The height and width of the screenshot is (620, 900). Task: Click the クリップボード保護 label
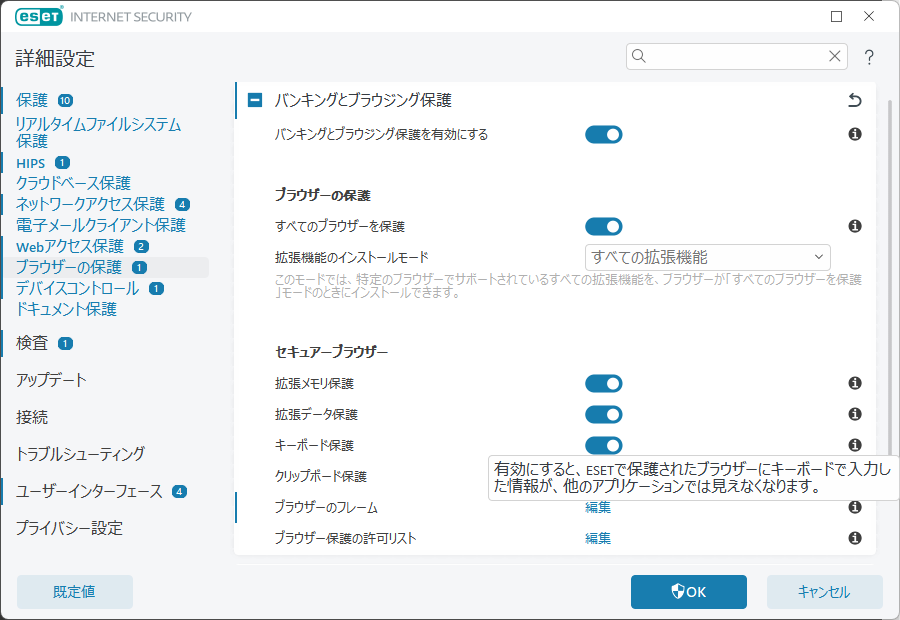tap(321, 476)
